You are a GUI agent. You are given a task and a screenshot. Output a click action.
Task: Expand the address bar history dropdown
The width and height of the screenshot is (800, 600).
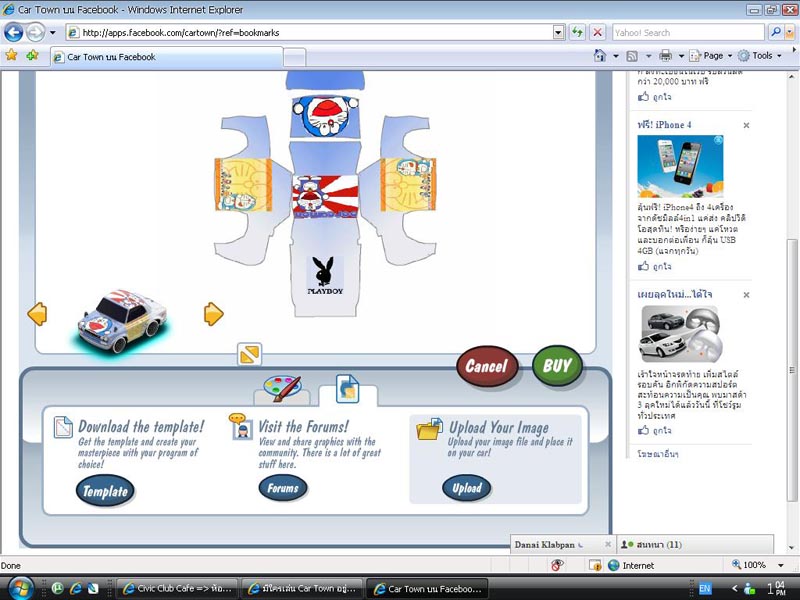point(558,32)
